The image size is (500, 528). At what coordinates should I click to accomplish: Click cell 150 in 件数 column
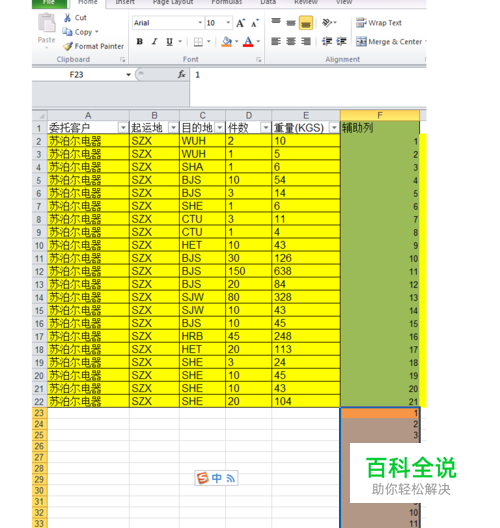[248, 271]
